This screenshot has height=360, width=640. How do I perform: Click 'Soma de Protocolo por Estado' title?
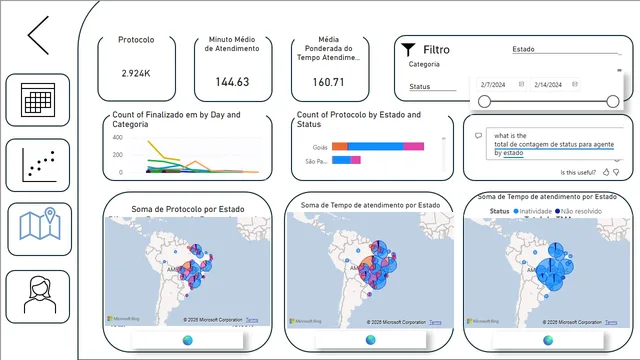pyautogui.click(x=188, y=209)
